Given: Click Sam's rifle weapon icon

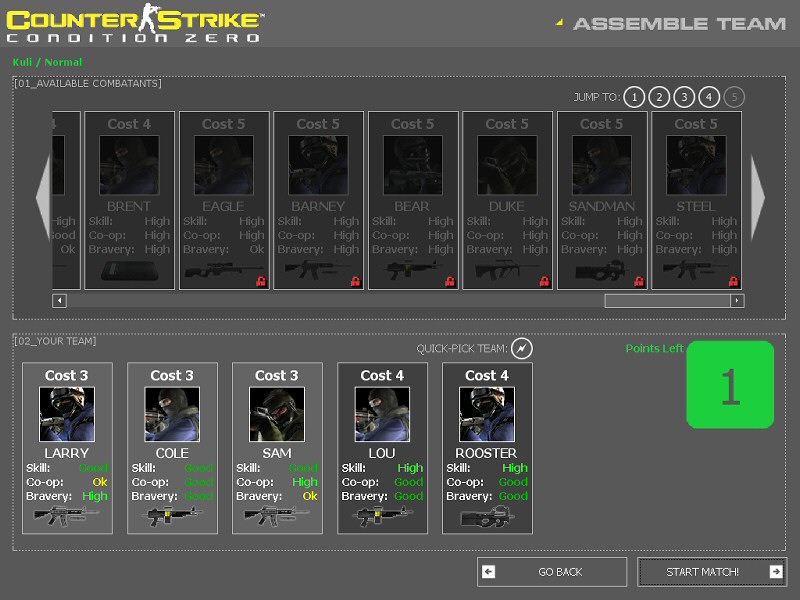Looking at the screenshot, I should 276,516.
